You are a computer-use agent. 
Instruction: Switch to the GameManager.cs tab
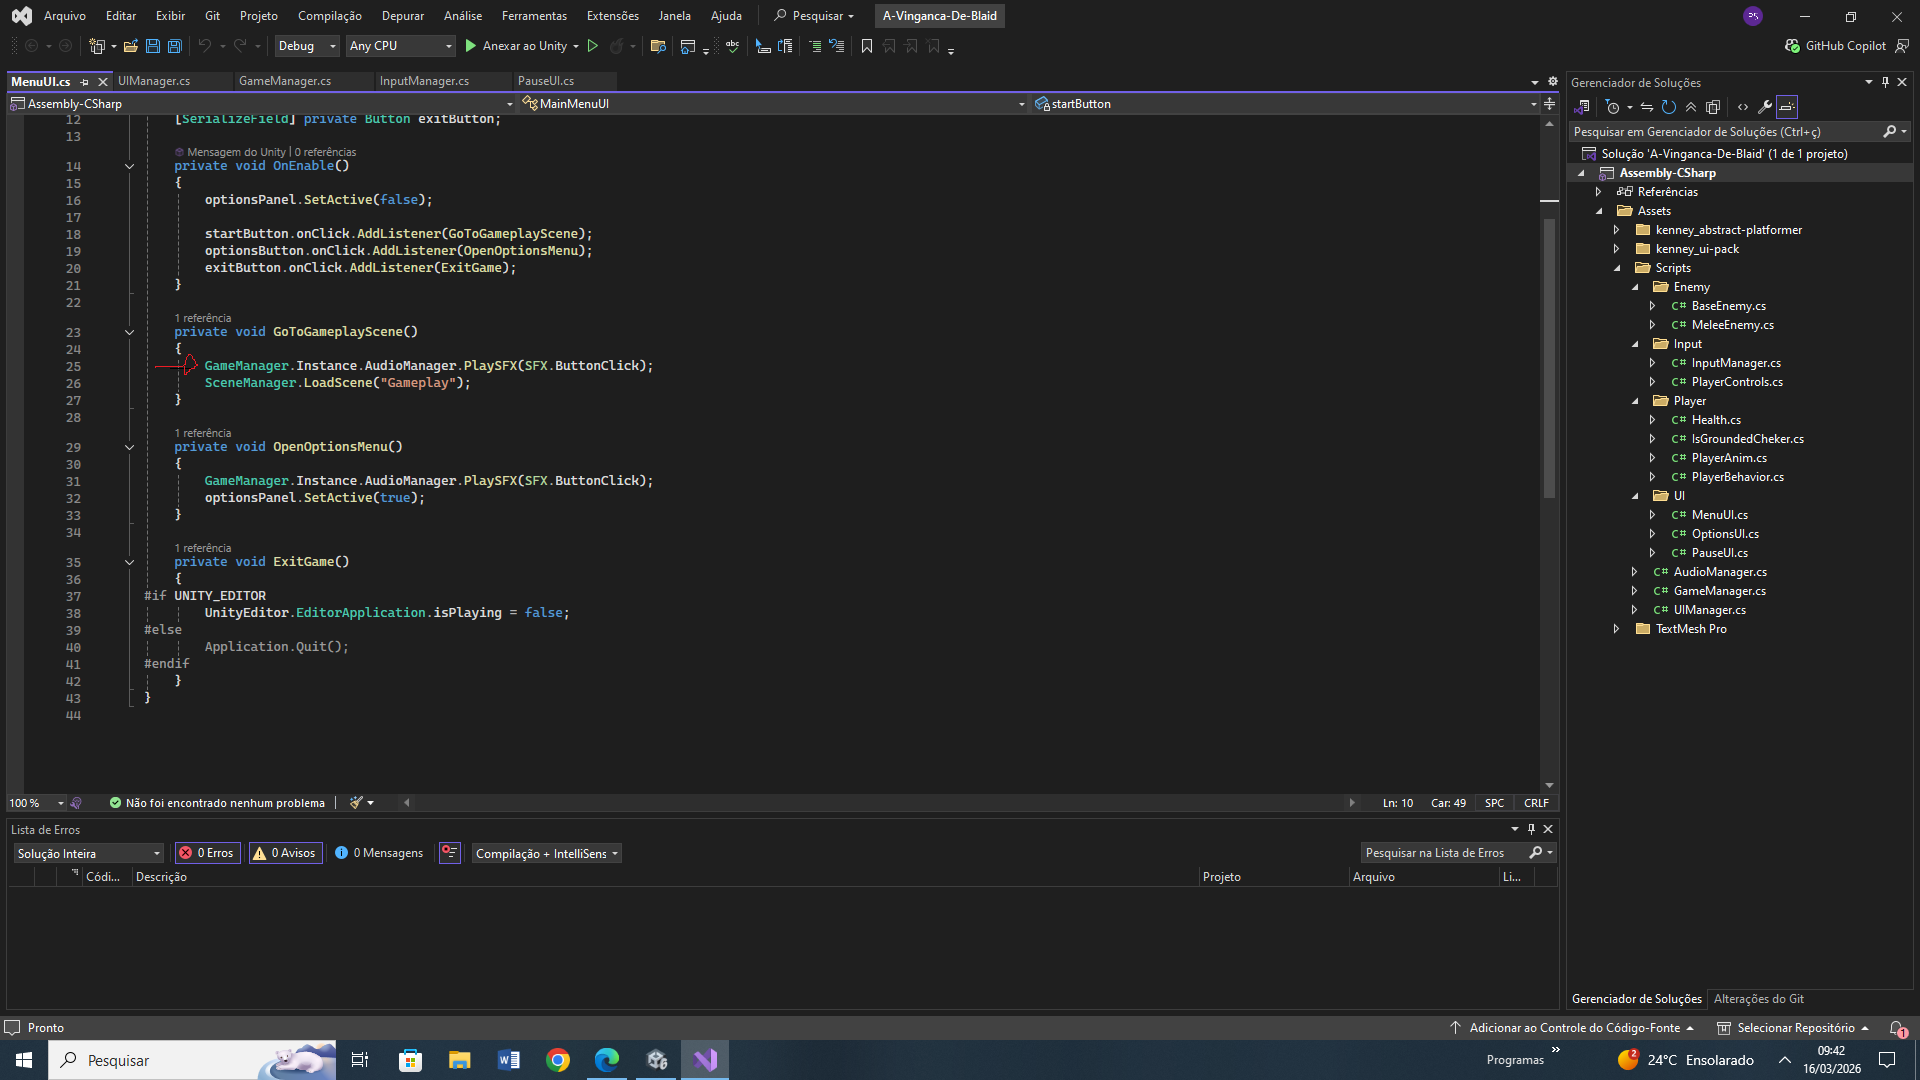click(285, 81)
